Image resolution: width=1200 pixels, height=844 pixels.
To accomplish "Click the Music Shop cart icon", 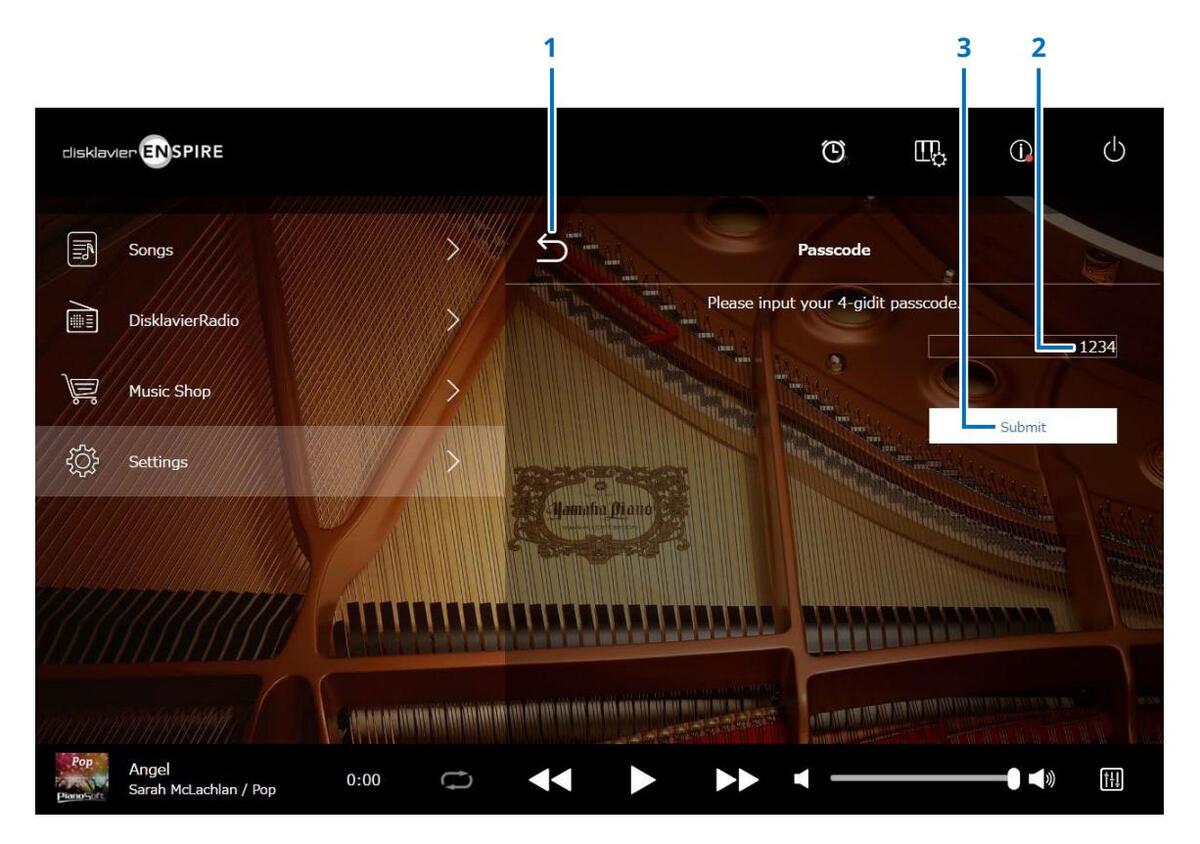I will pyautogui.click(x=82, y=391).
